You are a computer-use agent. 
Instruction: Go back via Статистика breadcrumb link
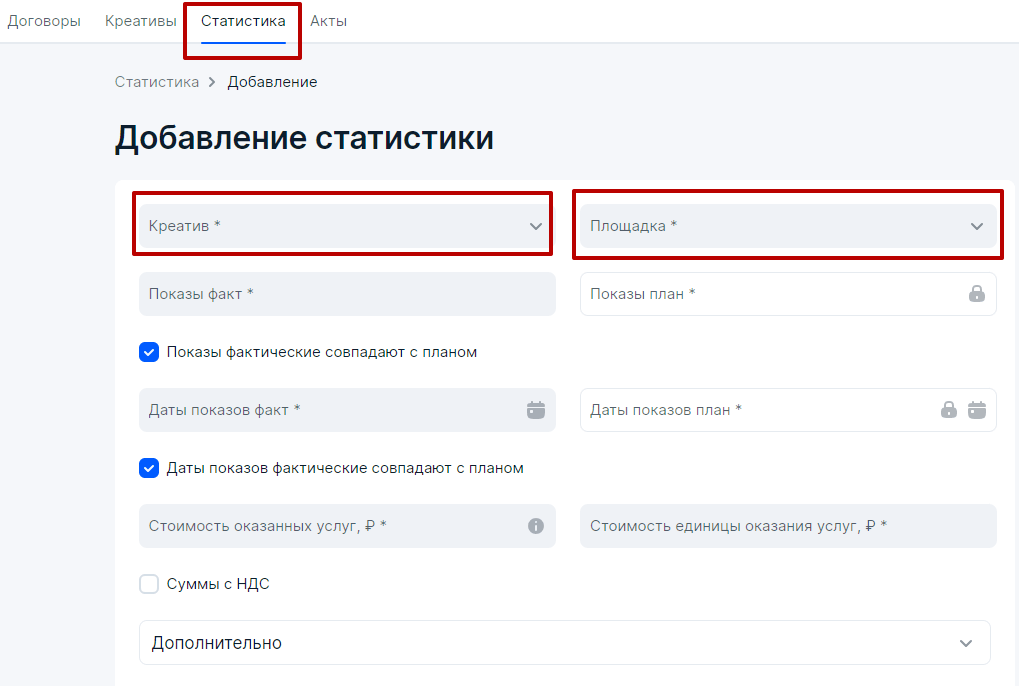coord(157,82)
